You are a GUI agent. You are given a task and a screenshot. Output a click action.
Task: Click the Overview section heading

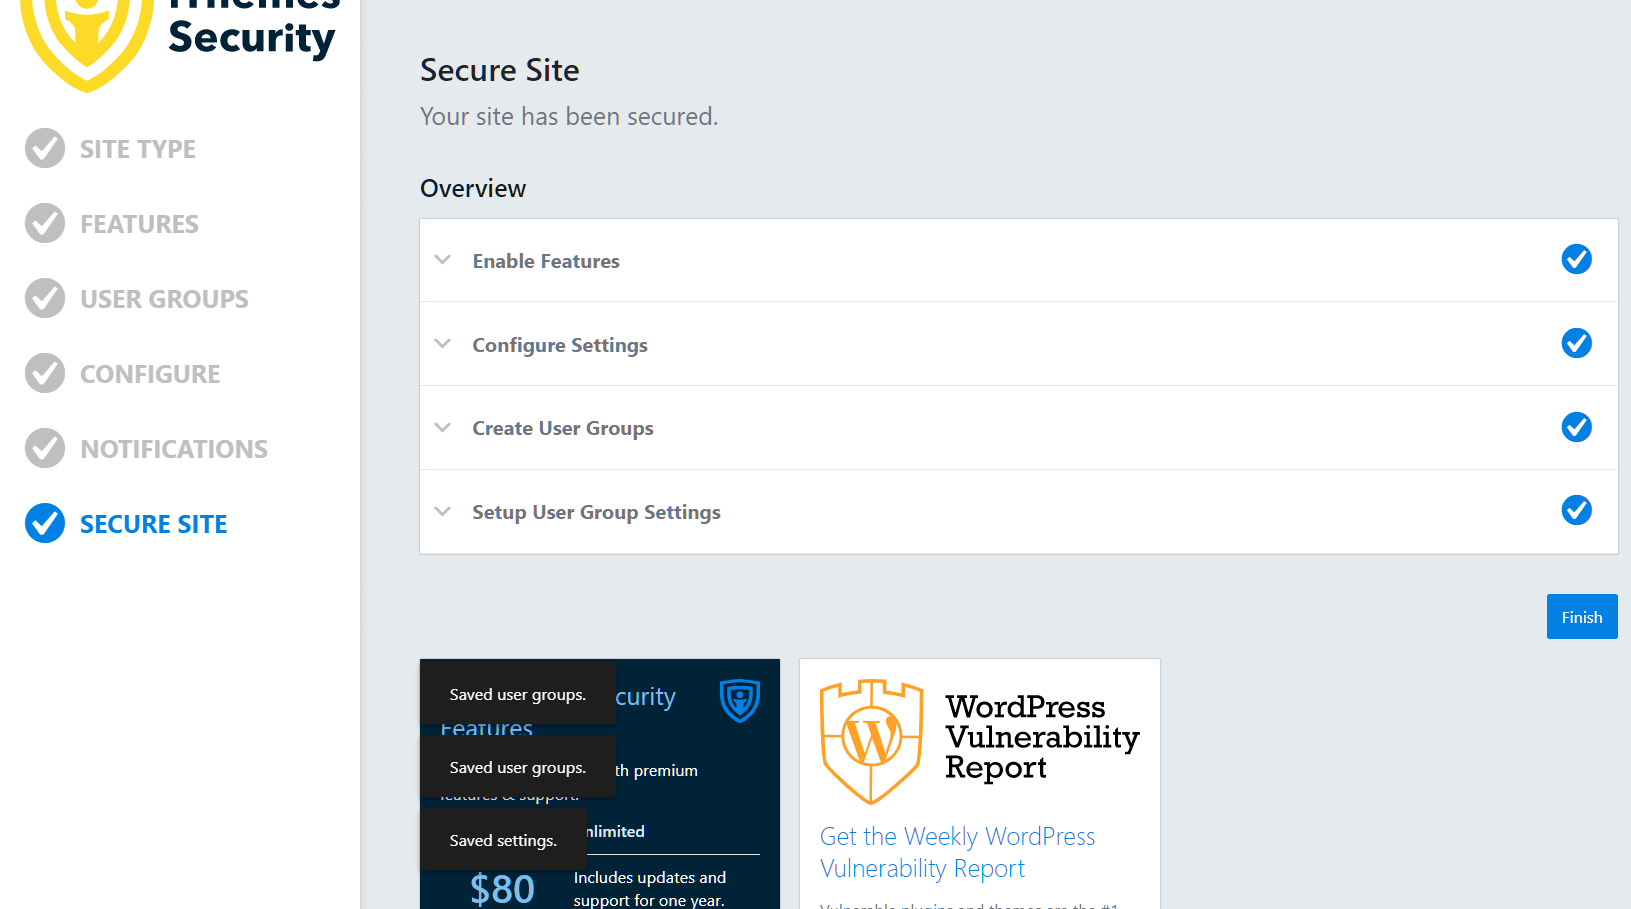tap(473, 188)
